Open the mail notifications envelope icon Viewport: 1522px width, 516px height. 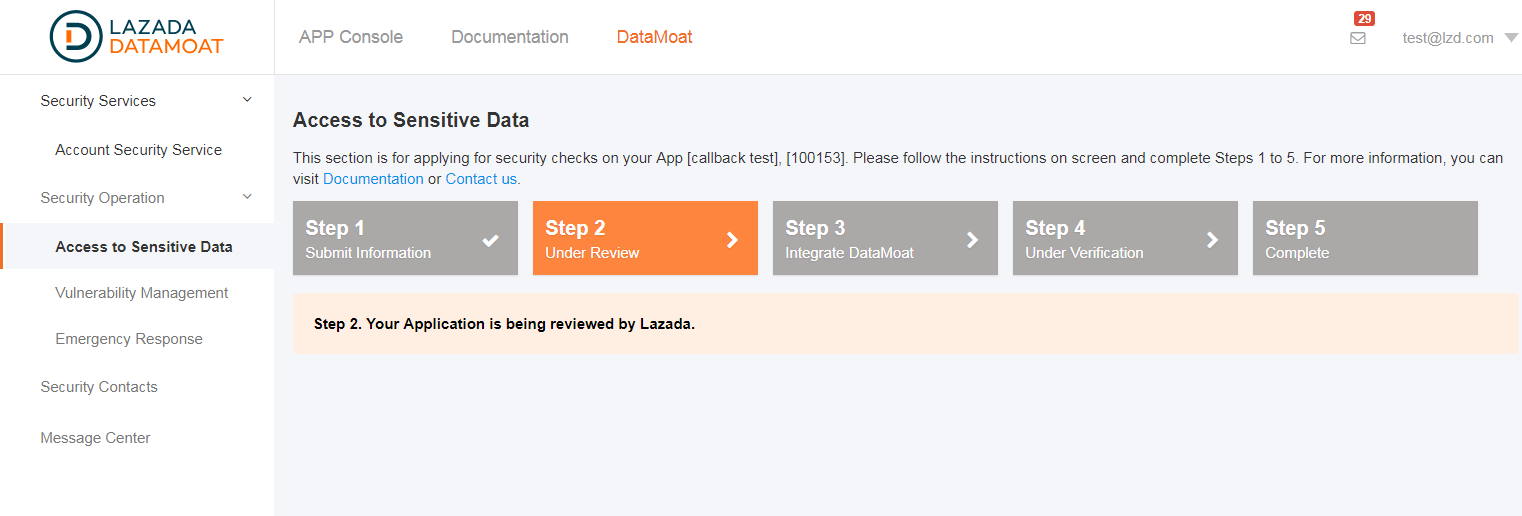(1358, 38)
